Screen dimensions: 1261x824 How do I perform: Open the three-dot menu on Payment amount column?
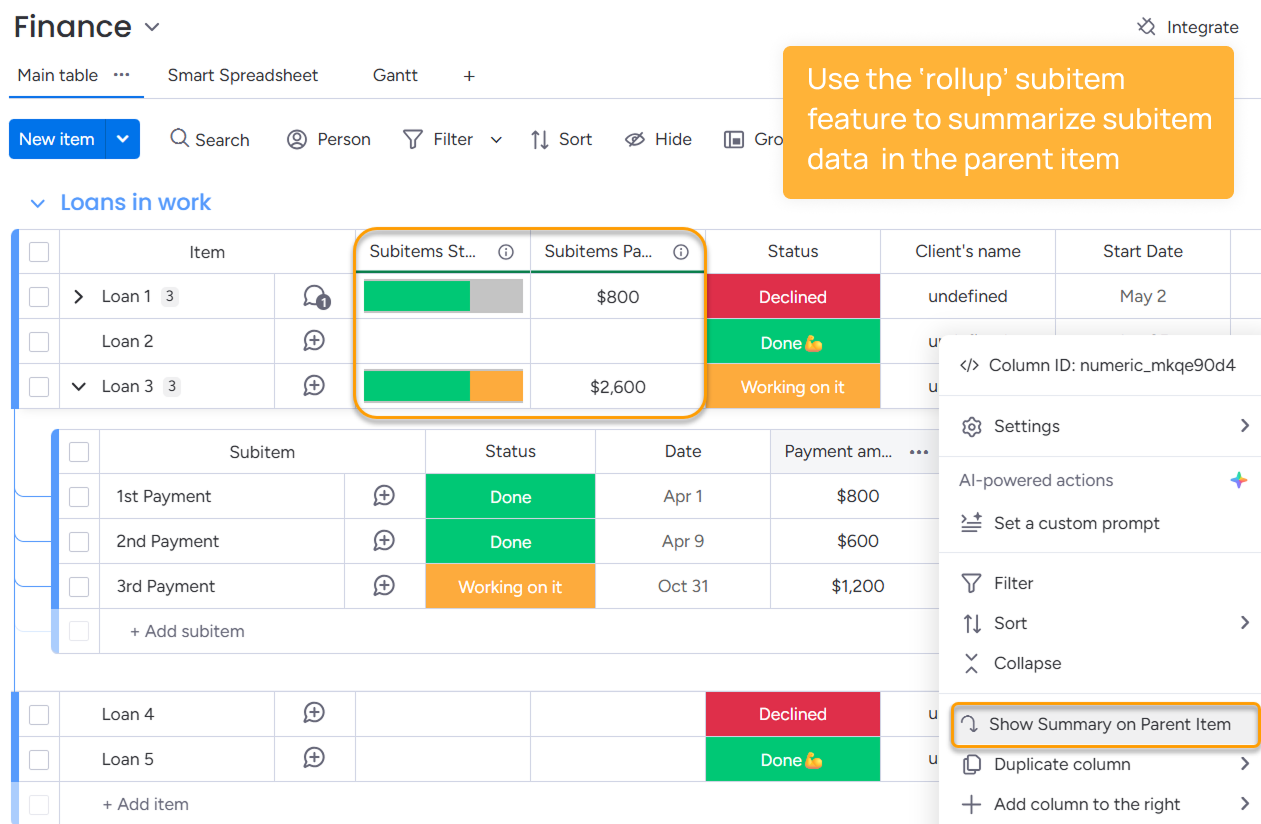click(919, 452)
